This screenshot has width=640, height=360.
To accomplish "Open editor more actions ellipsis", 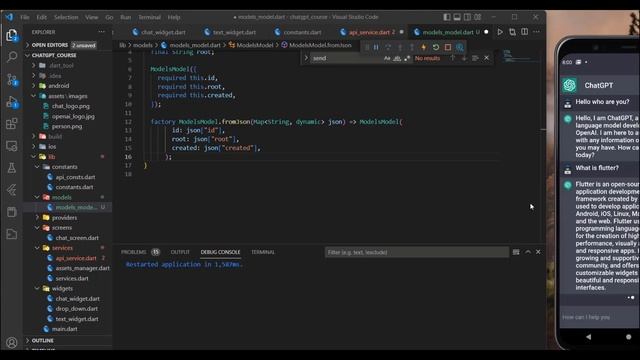I will click(537, 32).
